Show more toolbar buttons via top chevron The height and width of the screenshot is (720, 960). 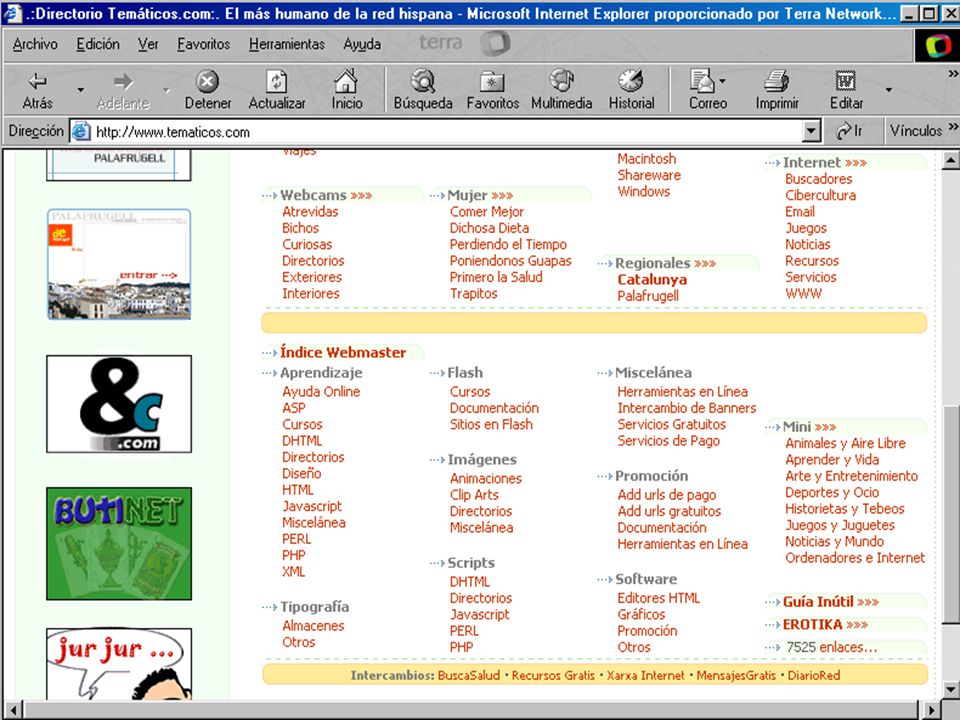pos(953,74)
